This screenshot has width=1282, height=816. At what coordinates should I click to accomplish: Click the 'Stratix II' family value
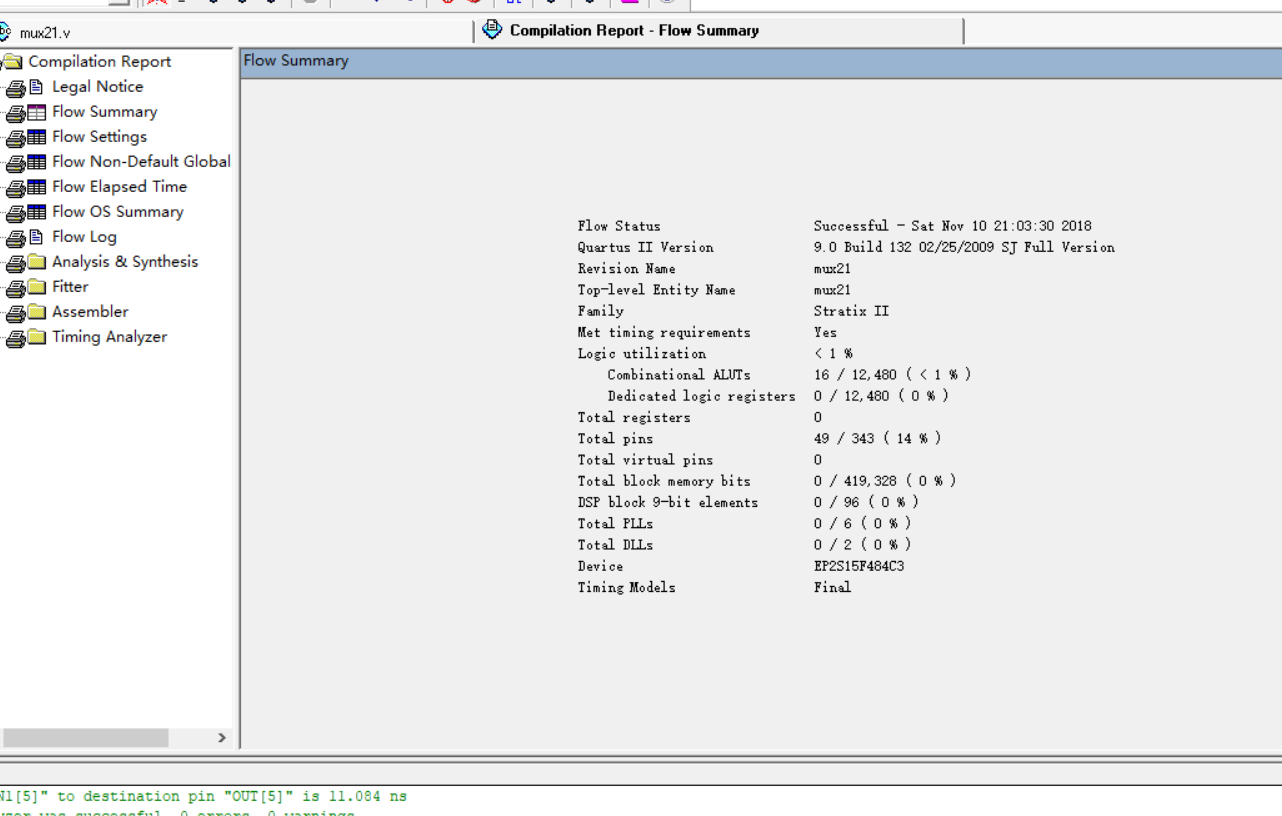point(851,311)
